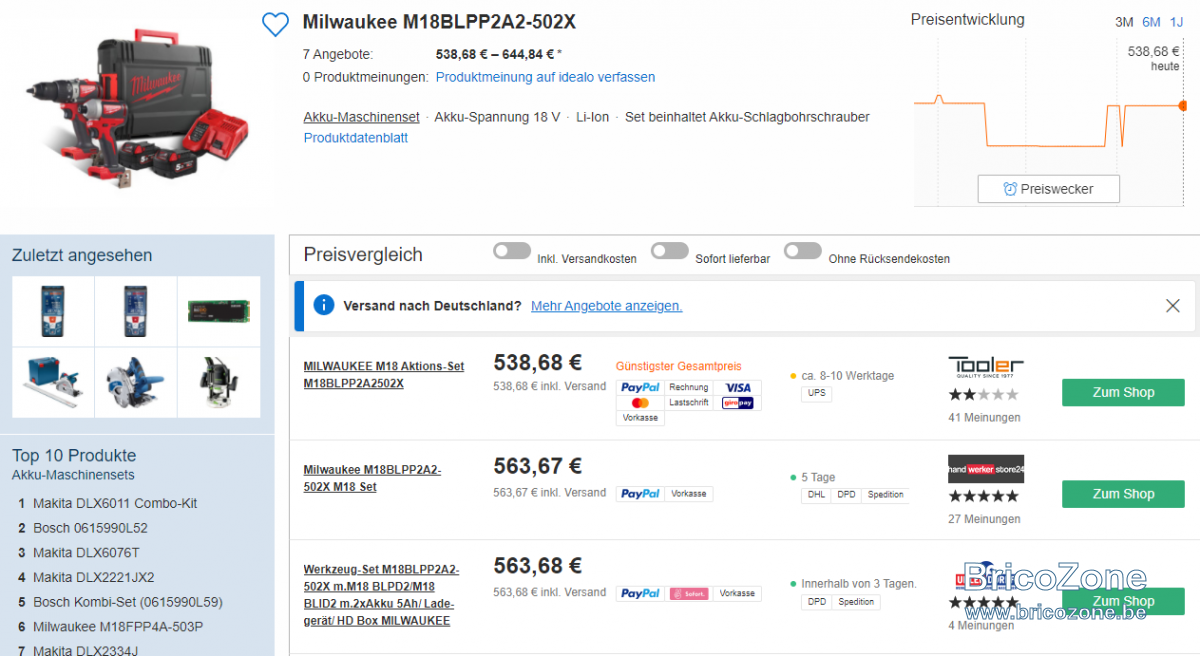Open Milwaukee M18BLPP2A2-502X M18 Set offer title
This screenshot has height=656, width=1200.
(372, 478)
